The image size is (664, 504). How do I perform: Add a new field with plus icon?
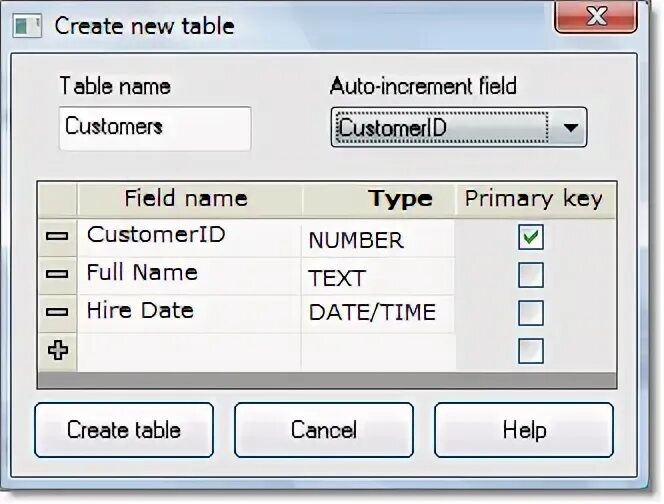click(x=58, y=351)
